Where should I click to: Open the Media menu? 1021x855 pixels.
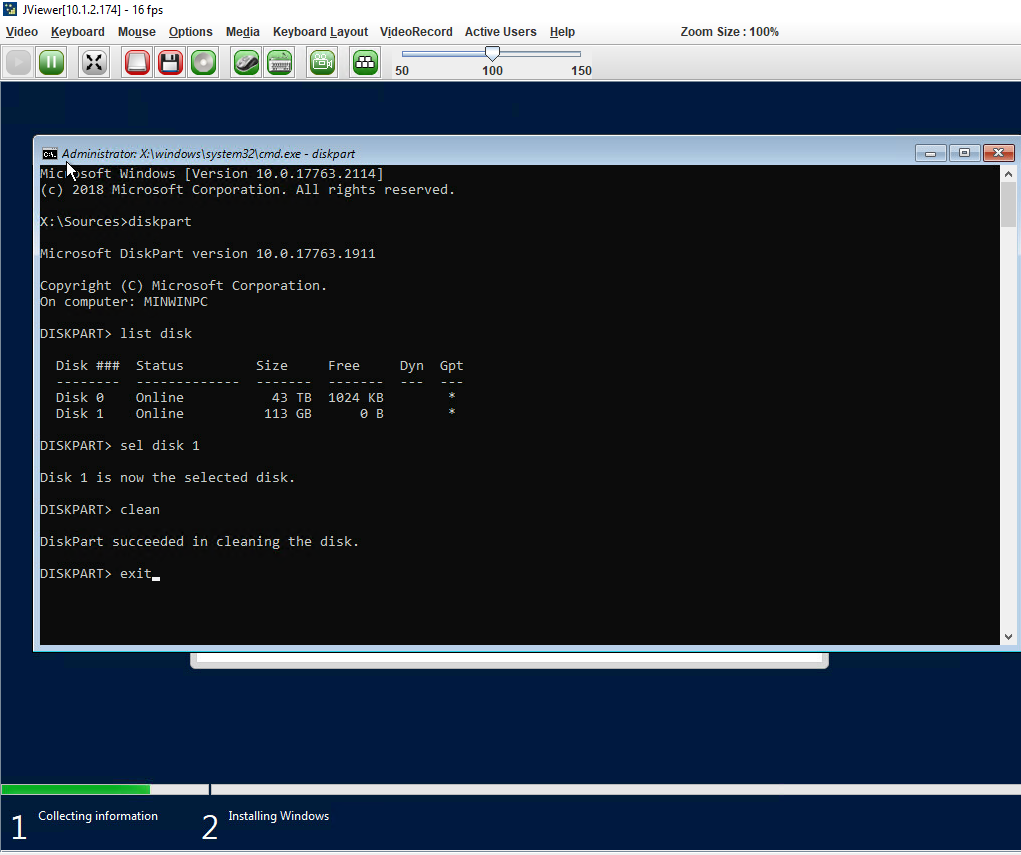coord(243,32)
